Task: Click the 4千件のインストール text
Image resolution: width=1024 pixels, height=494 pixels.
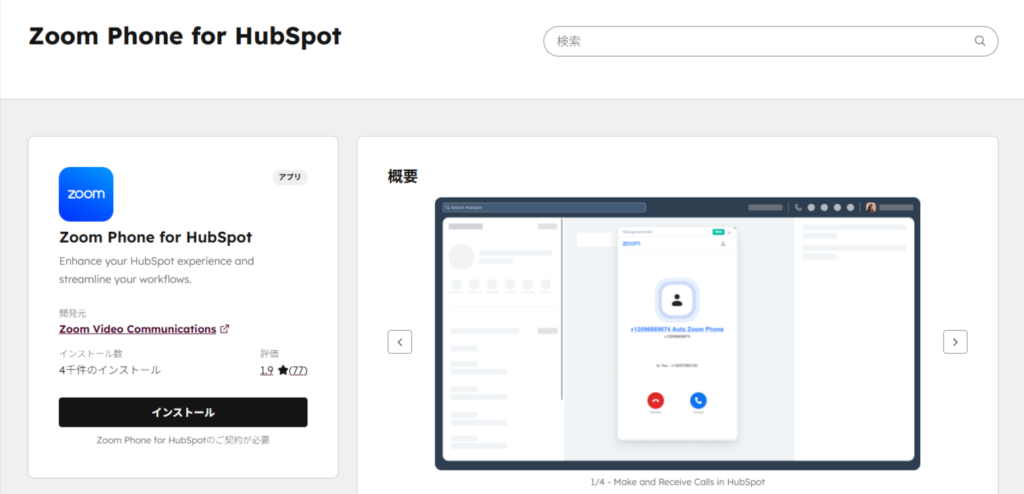Action: click(110, 370)
